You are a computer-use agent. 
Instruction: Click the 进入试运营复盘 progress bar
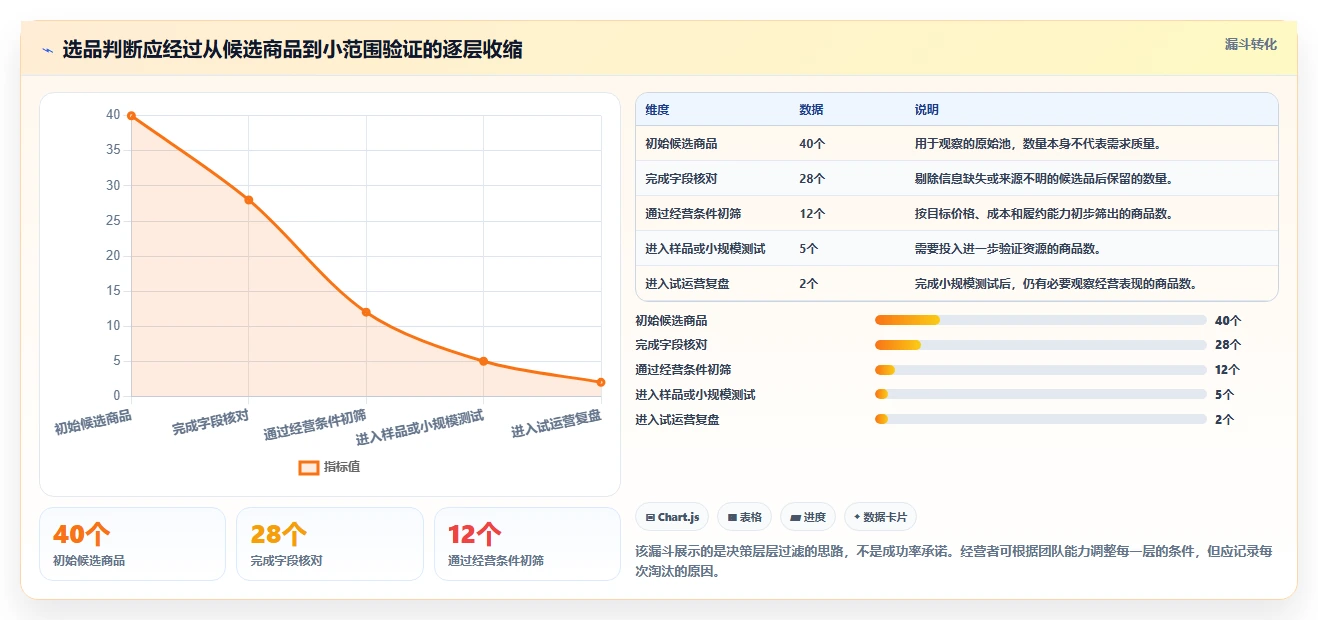tap(1040, 419)
